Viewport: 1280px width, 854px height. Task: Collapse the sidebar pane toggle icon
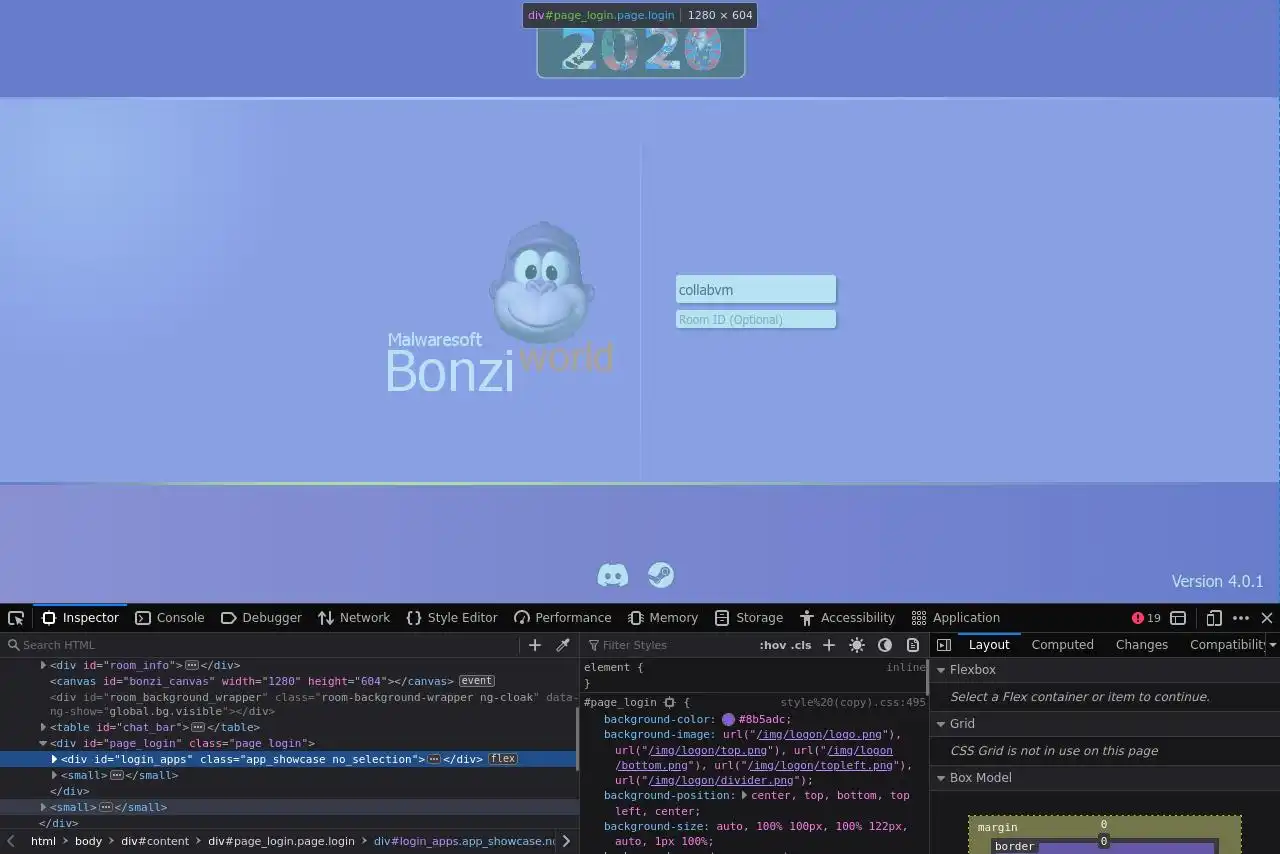[x=943, y=645]
